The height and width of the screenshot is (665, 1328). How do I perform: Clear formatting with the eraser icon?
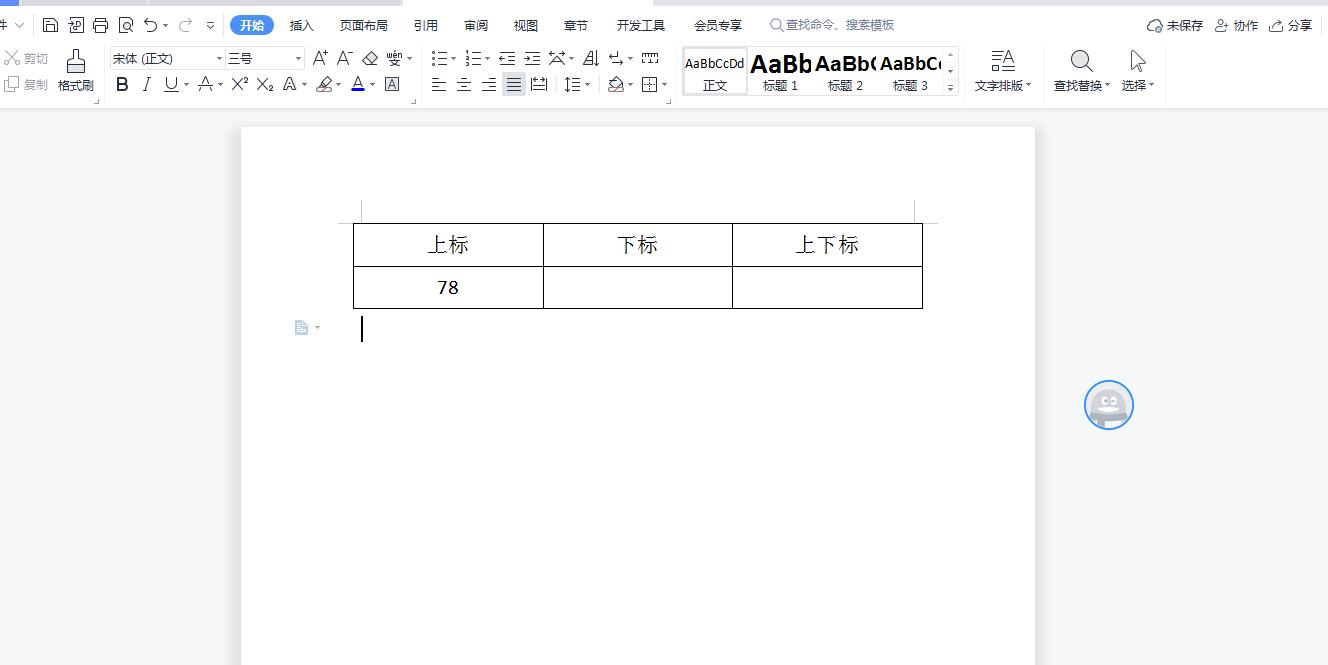(370, 58)
